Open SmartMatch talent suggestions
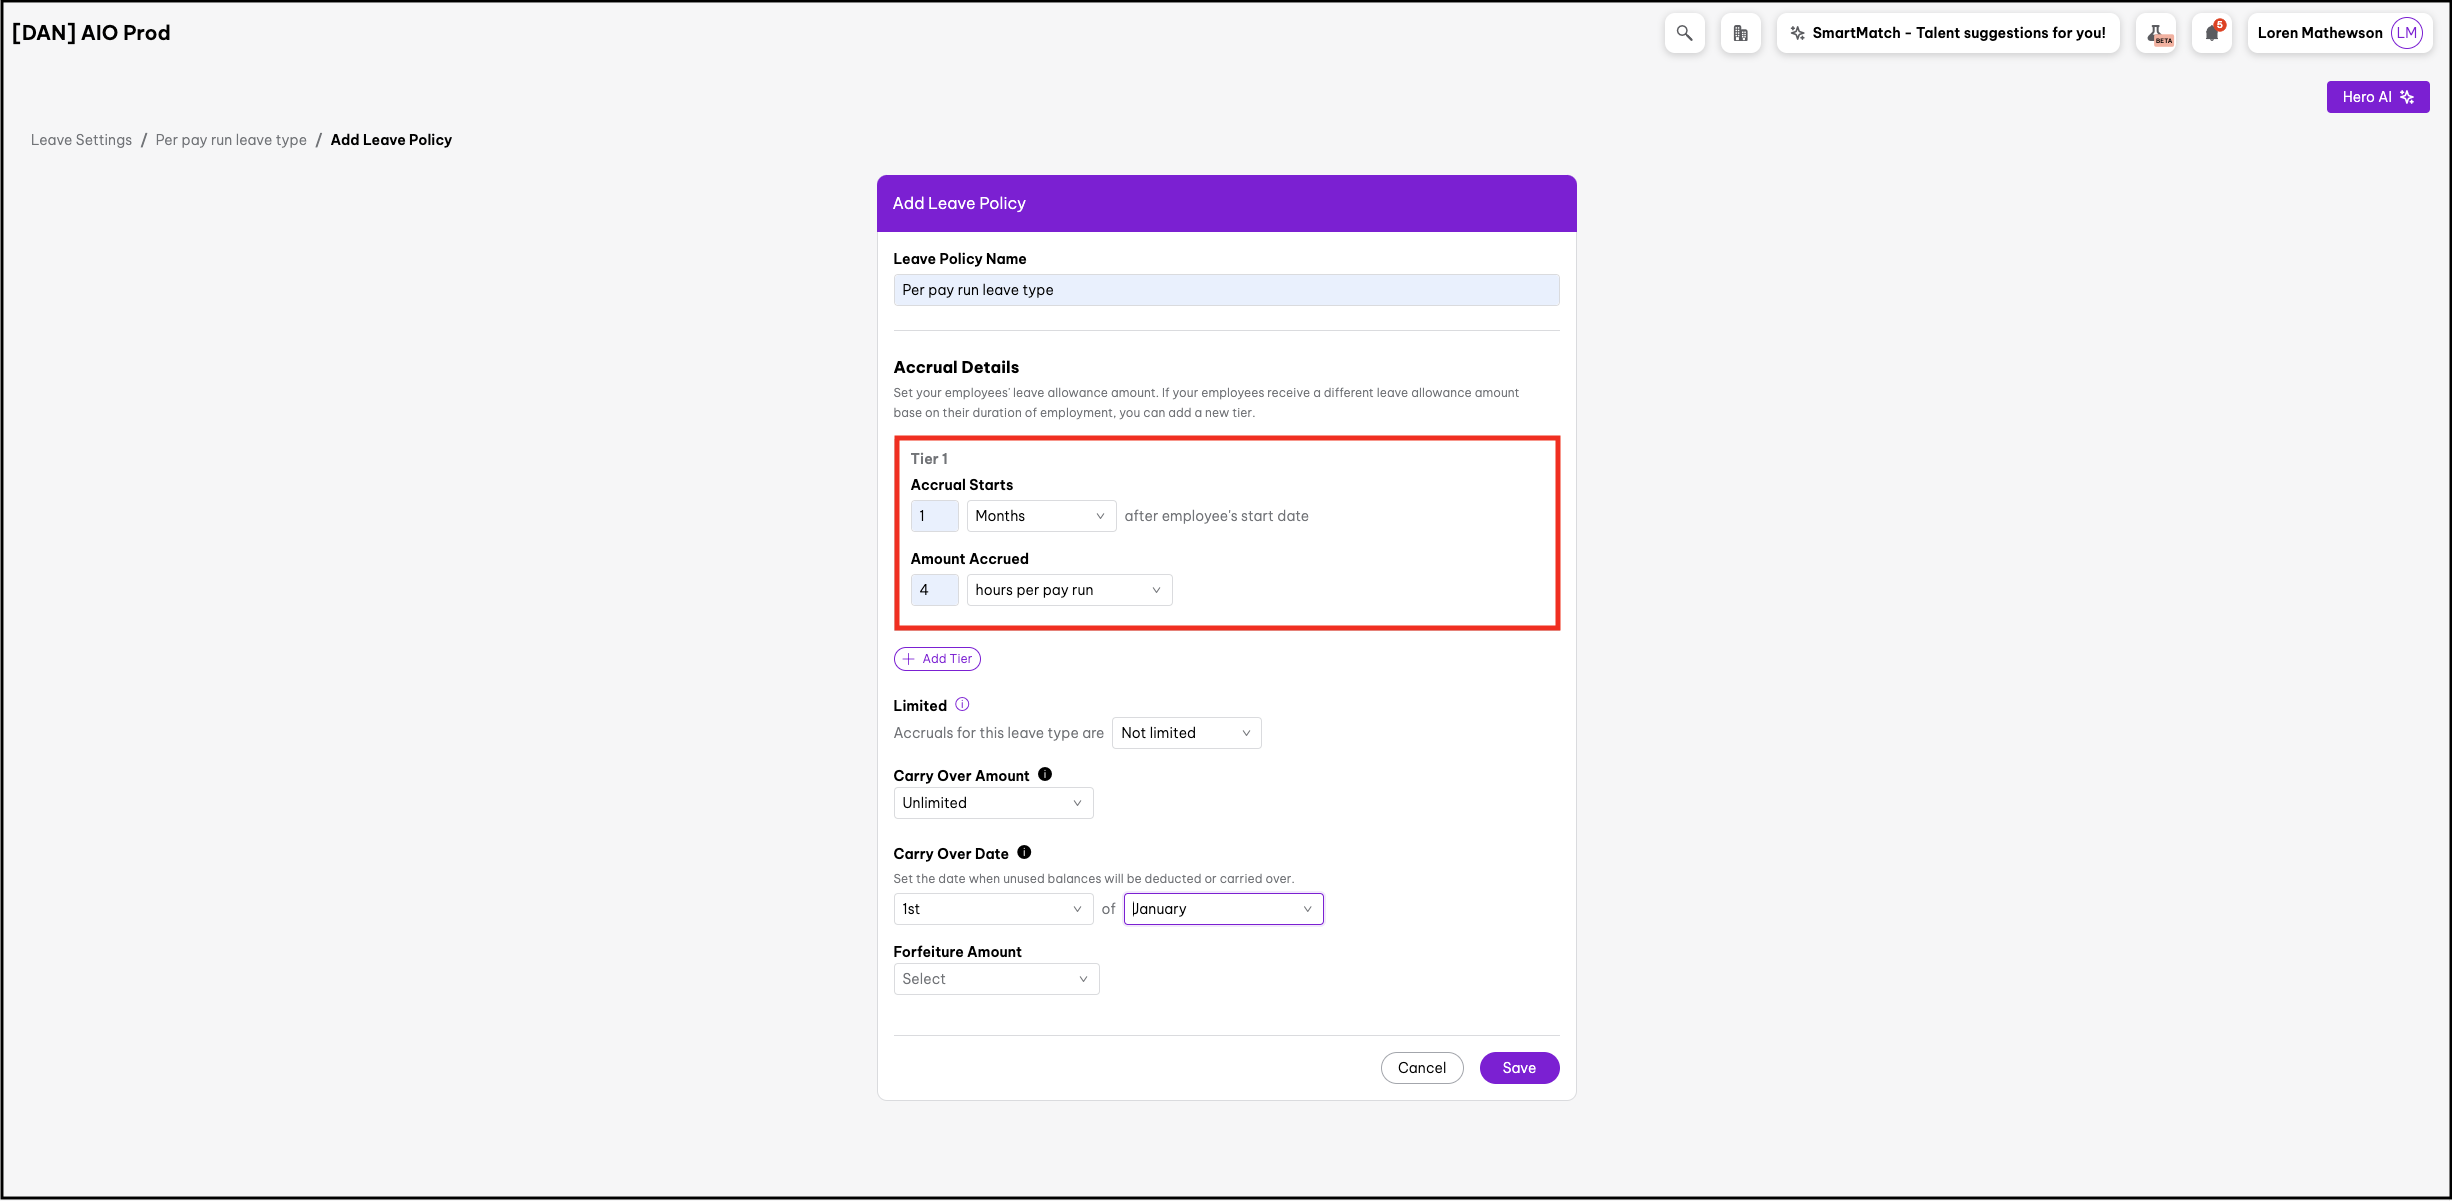The height and width of the screenshot is (1201, 2452). click(1947, 33)
